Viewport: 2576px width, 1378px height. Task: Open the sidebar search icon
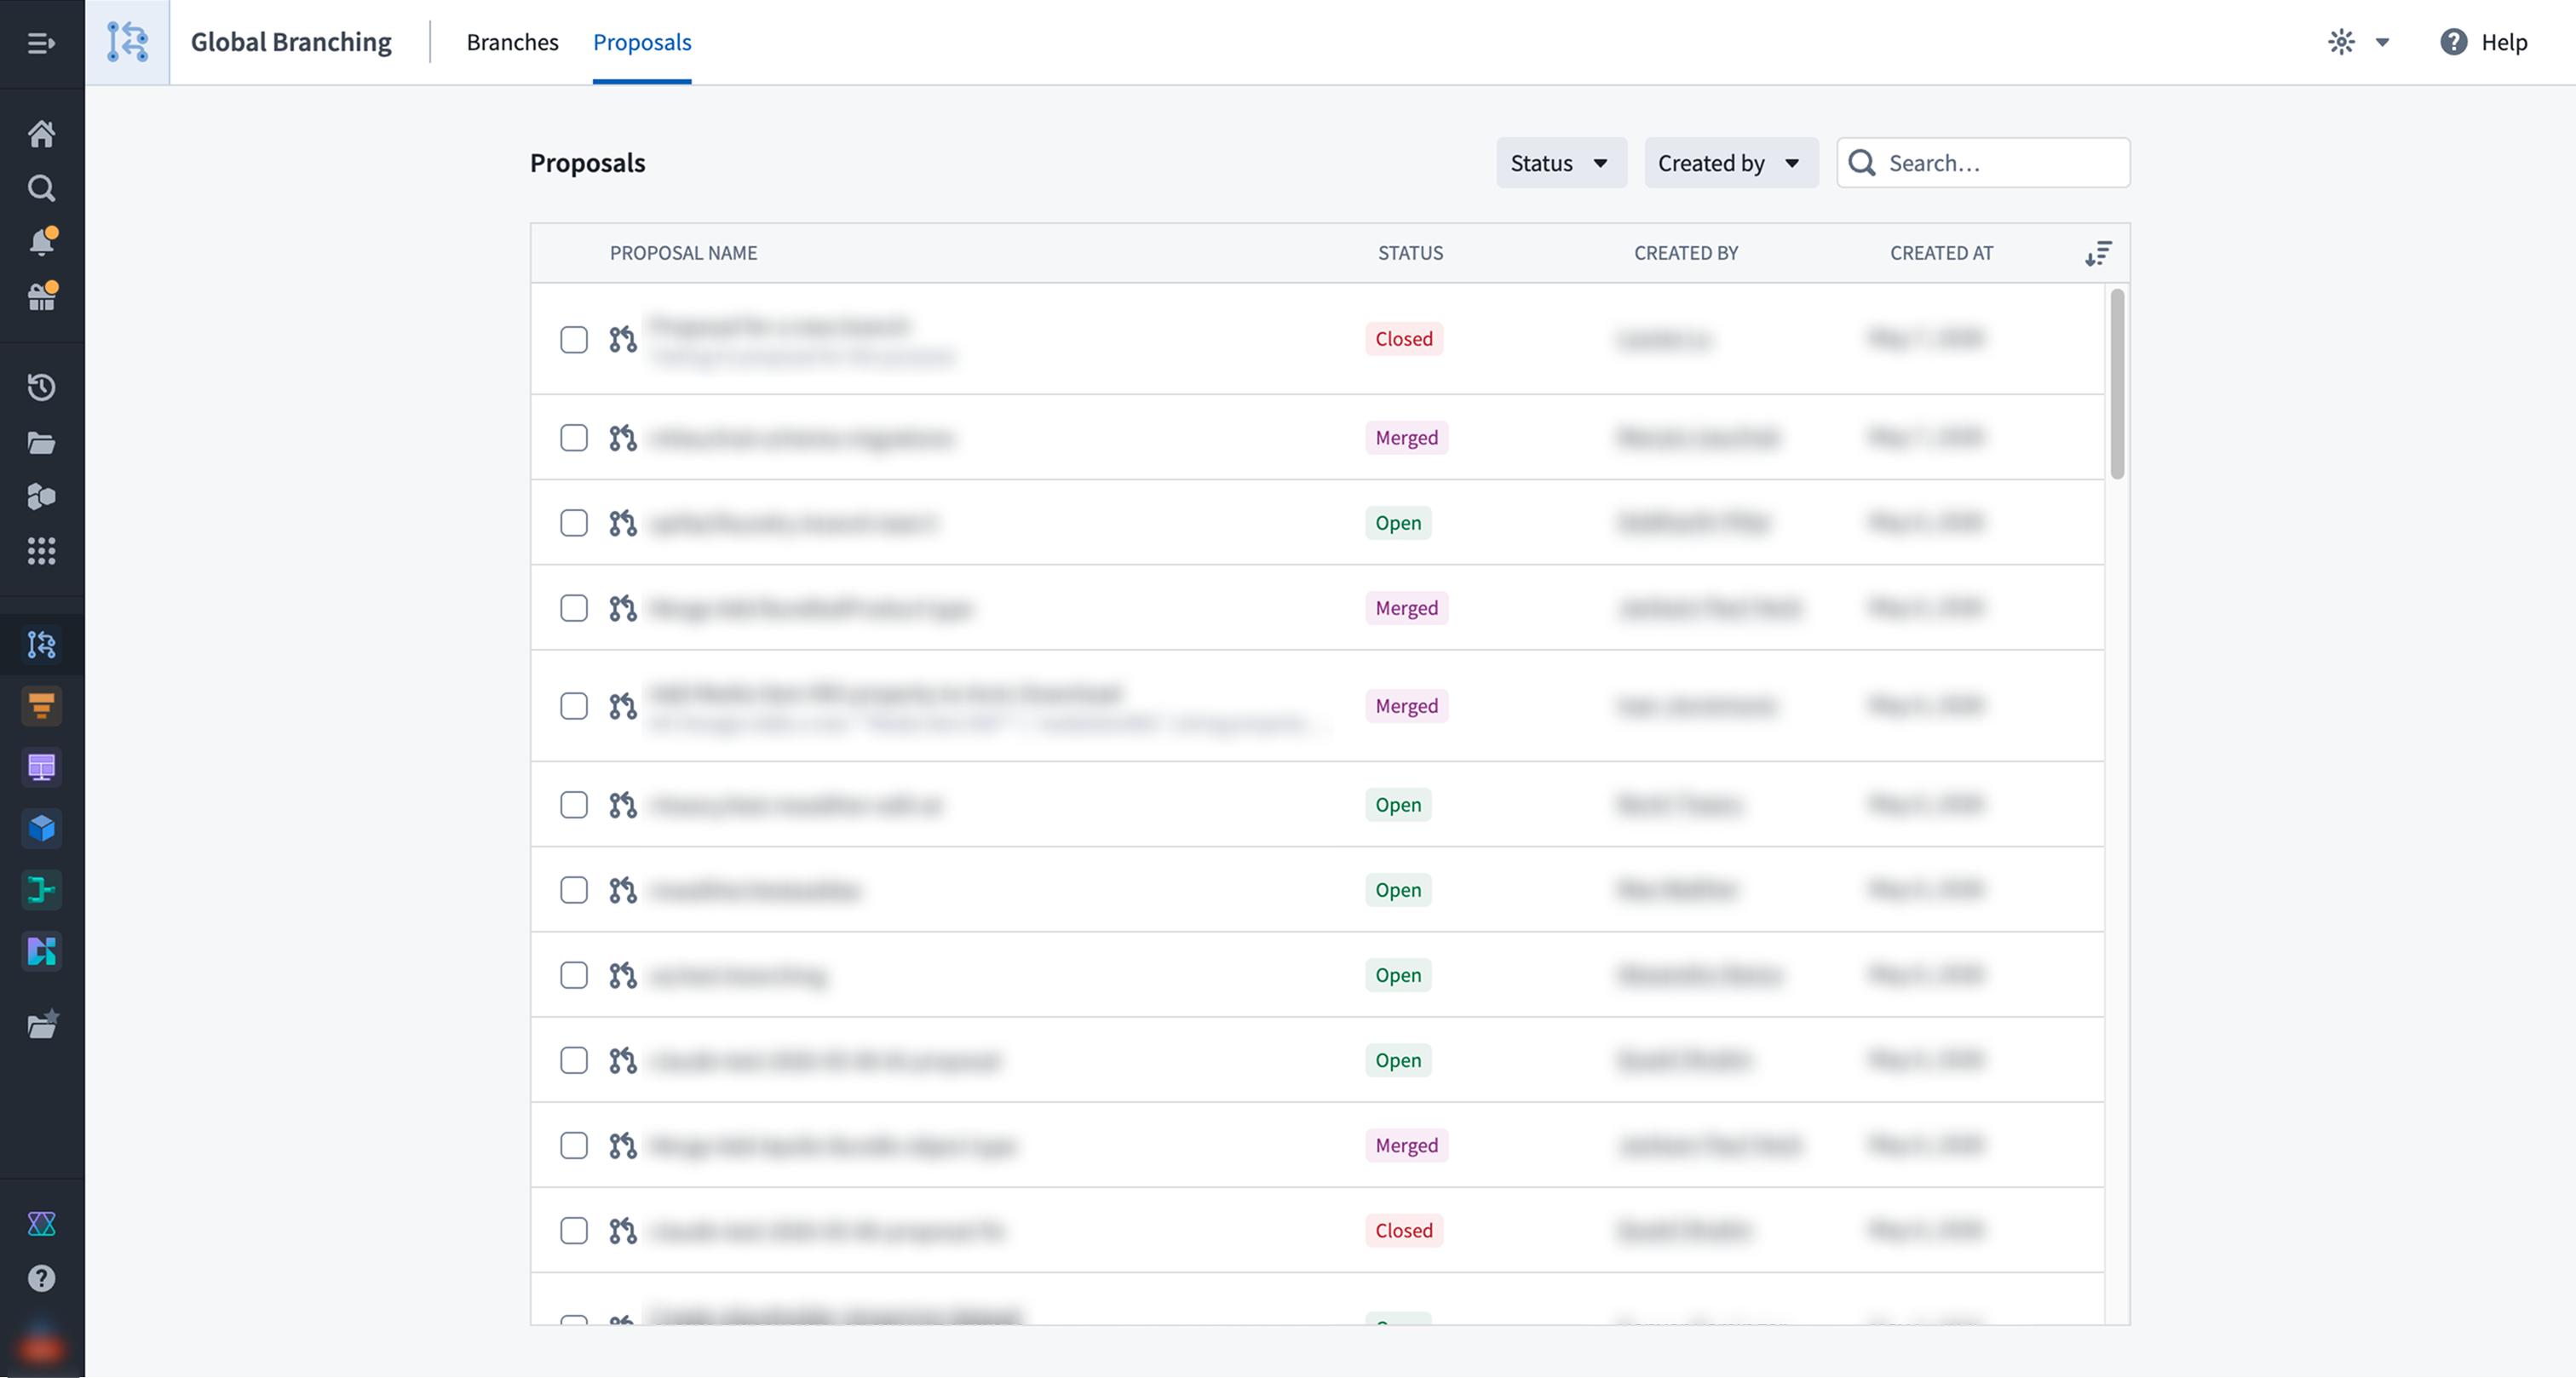(x=41, y=188)
